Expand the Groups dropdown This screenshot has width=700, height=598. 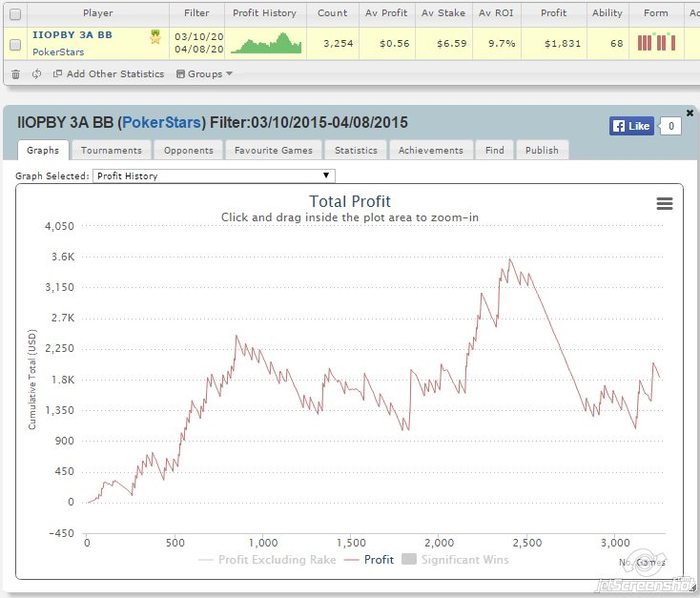coord(204,74)
